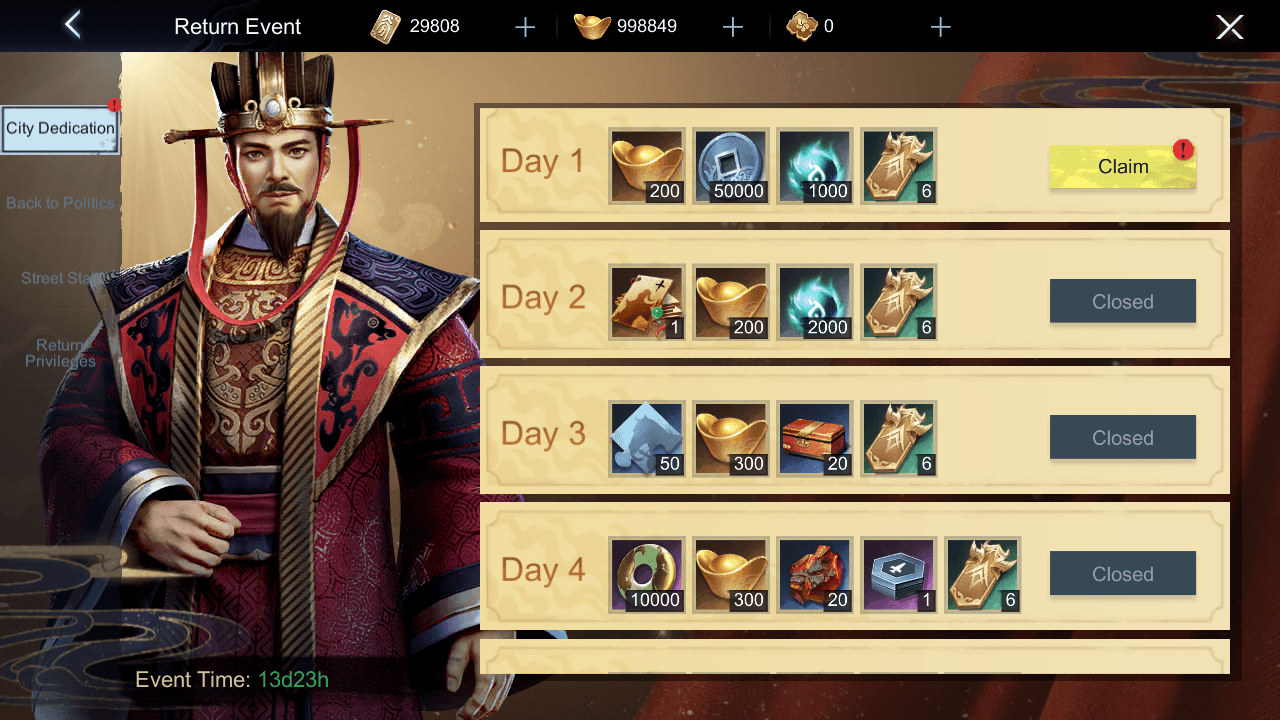This screenshot has height=720, width=1280.
Task: Tap the Day 4 jade ring 10000 icon
Action: tap(647, 574)
